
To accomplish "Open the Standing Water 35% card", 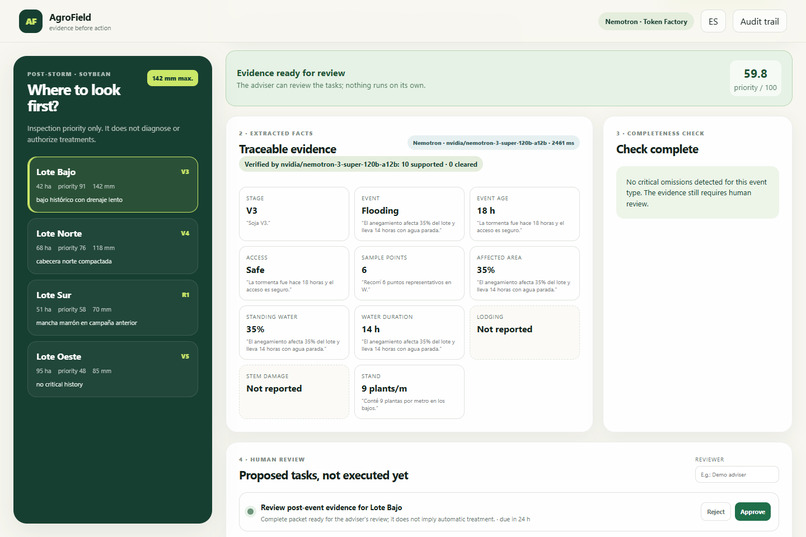I will (x=294, y=332).
